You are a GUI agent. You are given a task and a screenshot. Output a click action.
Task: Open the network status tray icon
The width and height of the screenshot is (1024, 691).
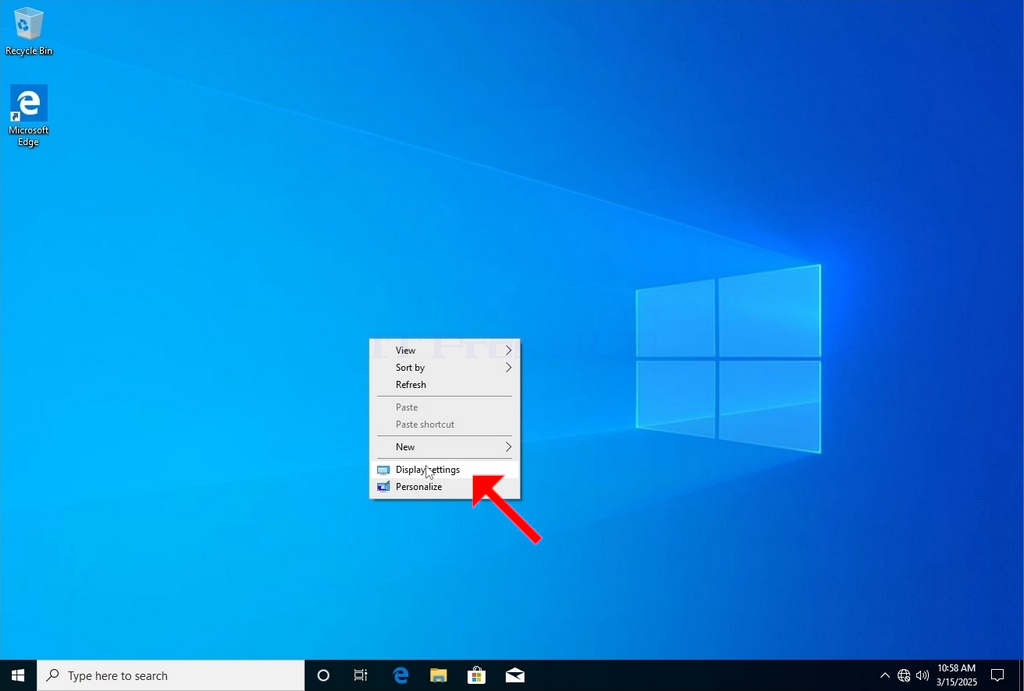pyautogui.click(x=904, y=675)
